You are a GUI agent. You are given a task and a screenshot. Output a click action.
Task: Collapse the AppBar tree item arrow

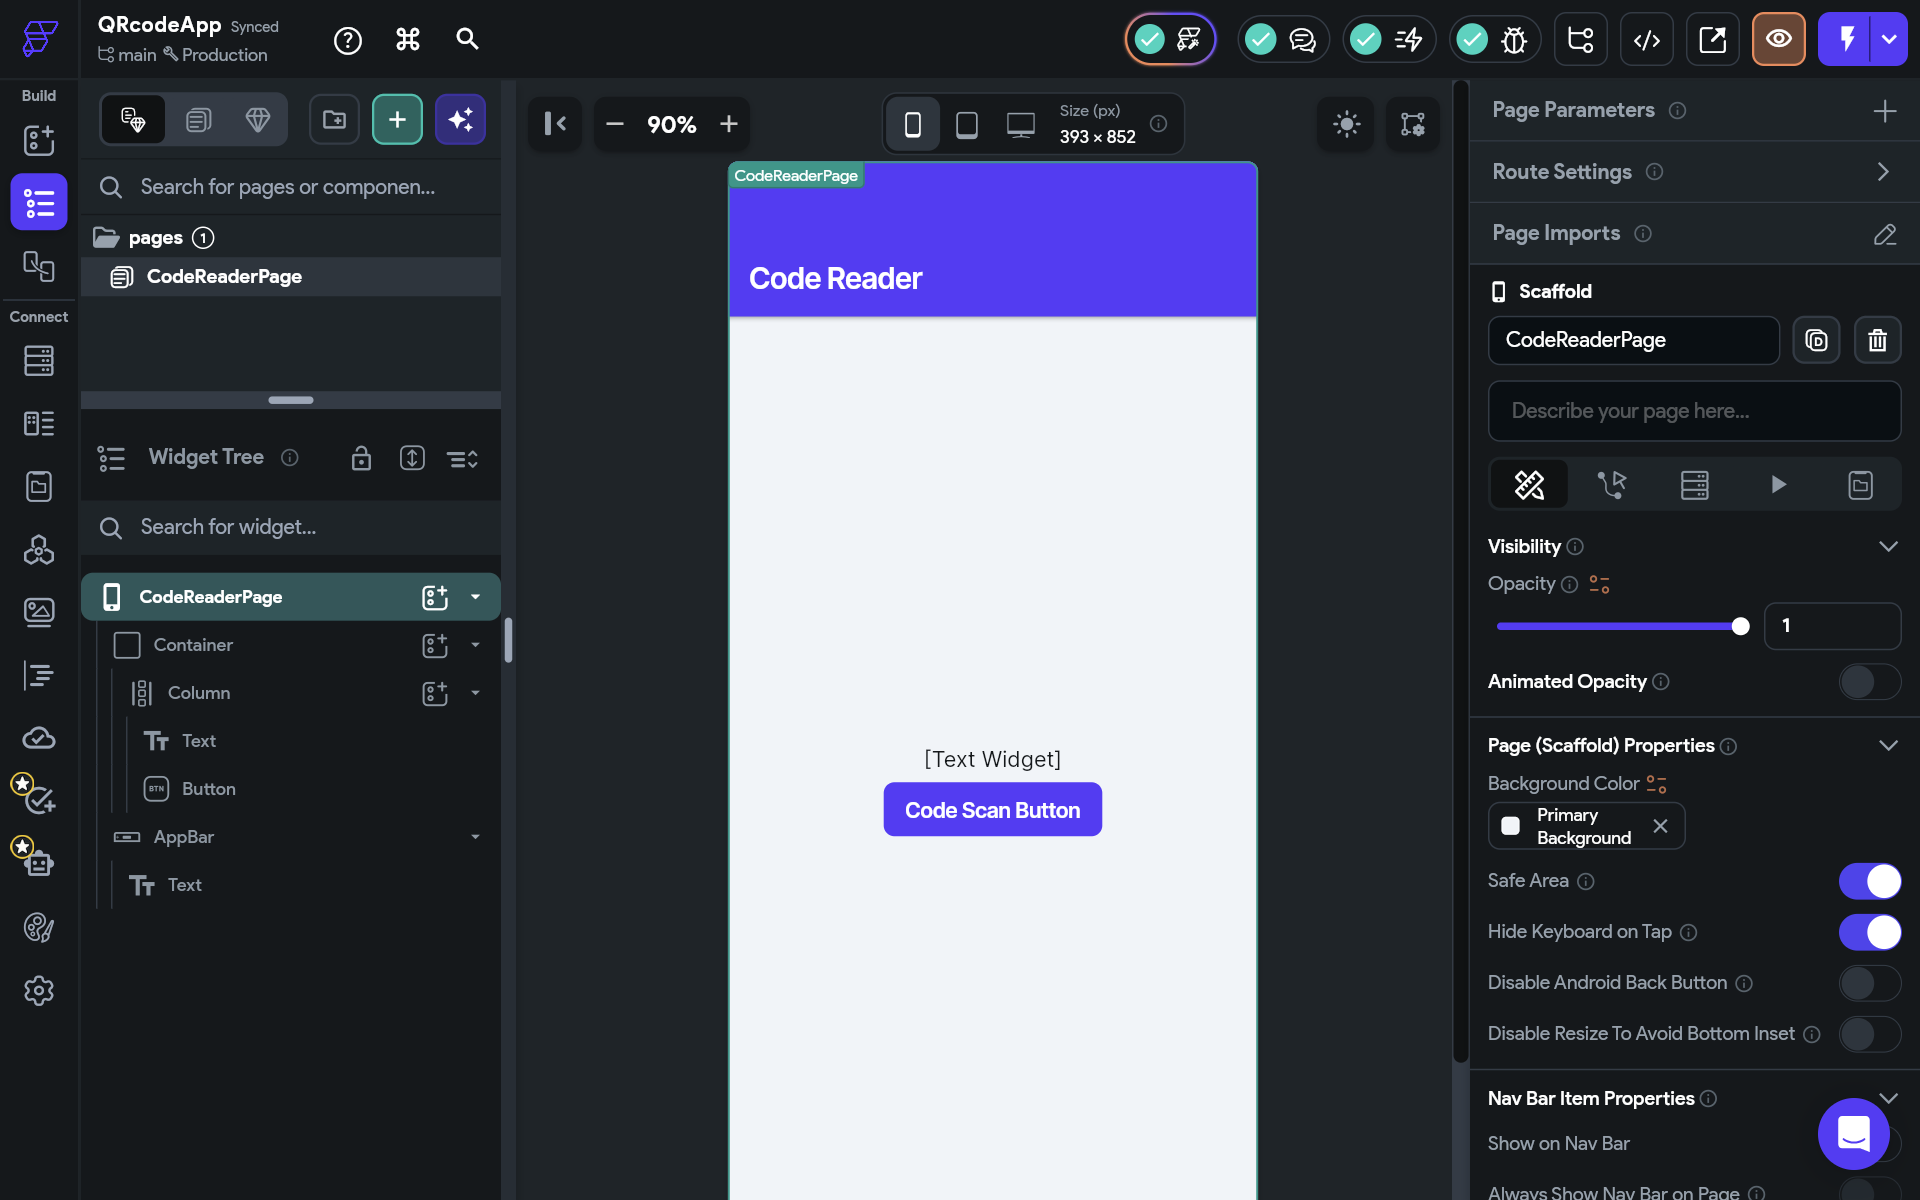pos(475,837)
